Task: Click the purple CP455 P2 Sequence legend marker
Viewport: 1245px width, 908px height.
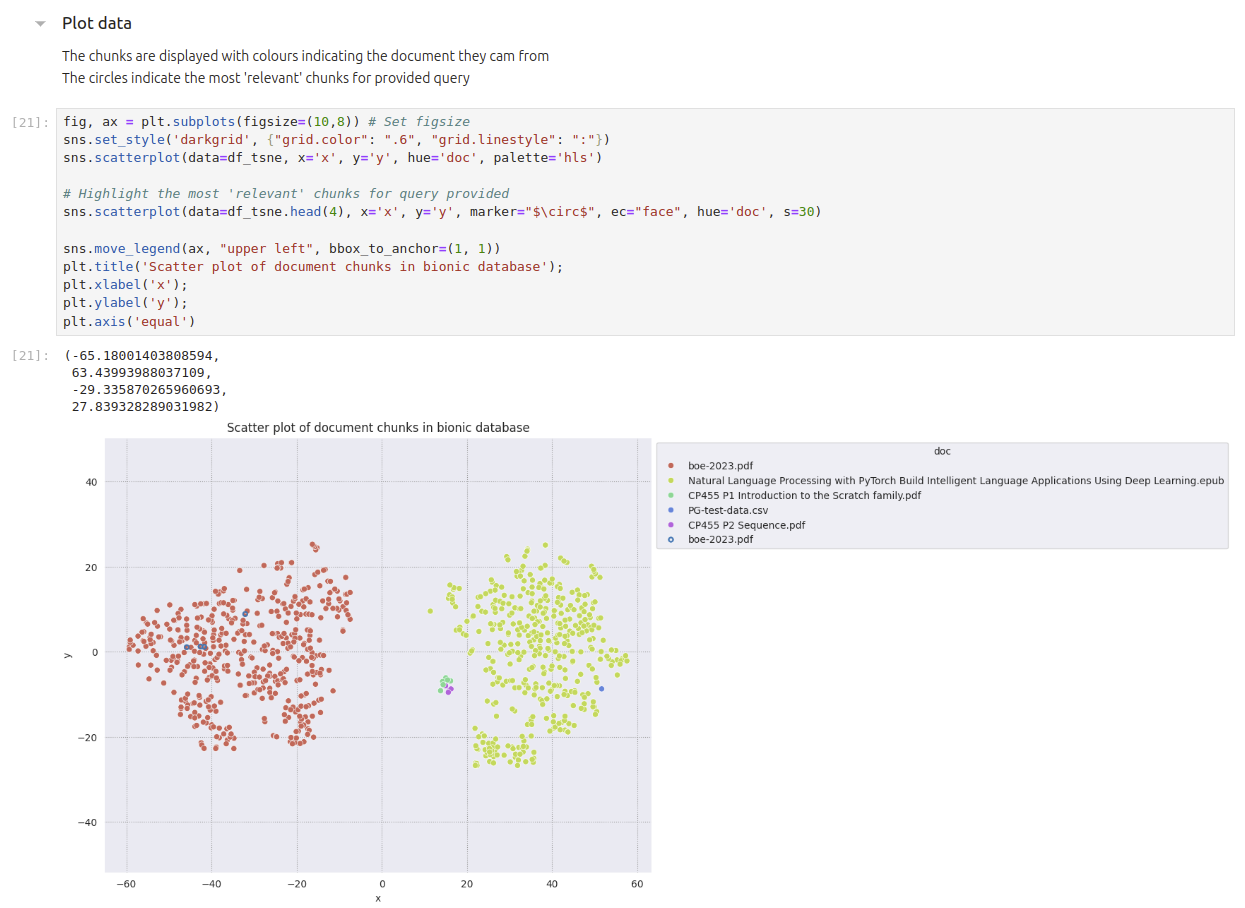Action: point(671,525)
